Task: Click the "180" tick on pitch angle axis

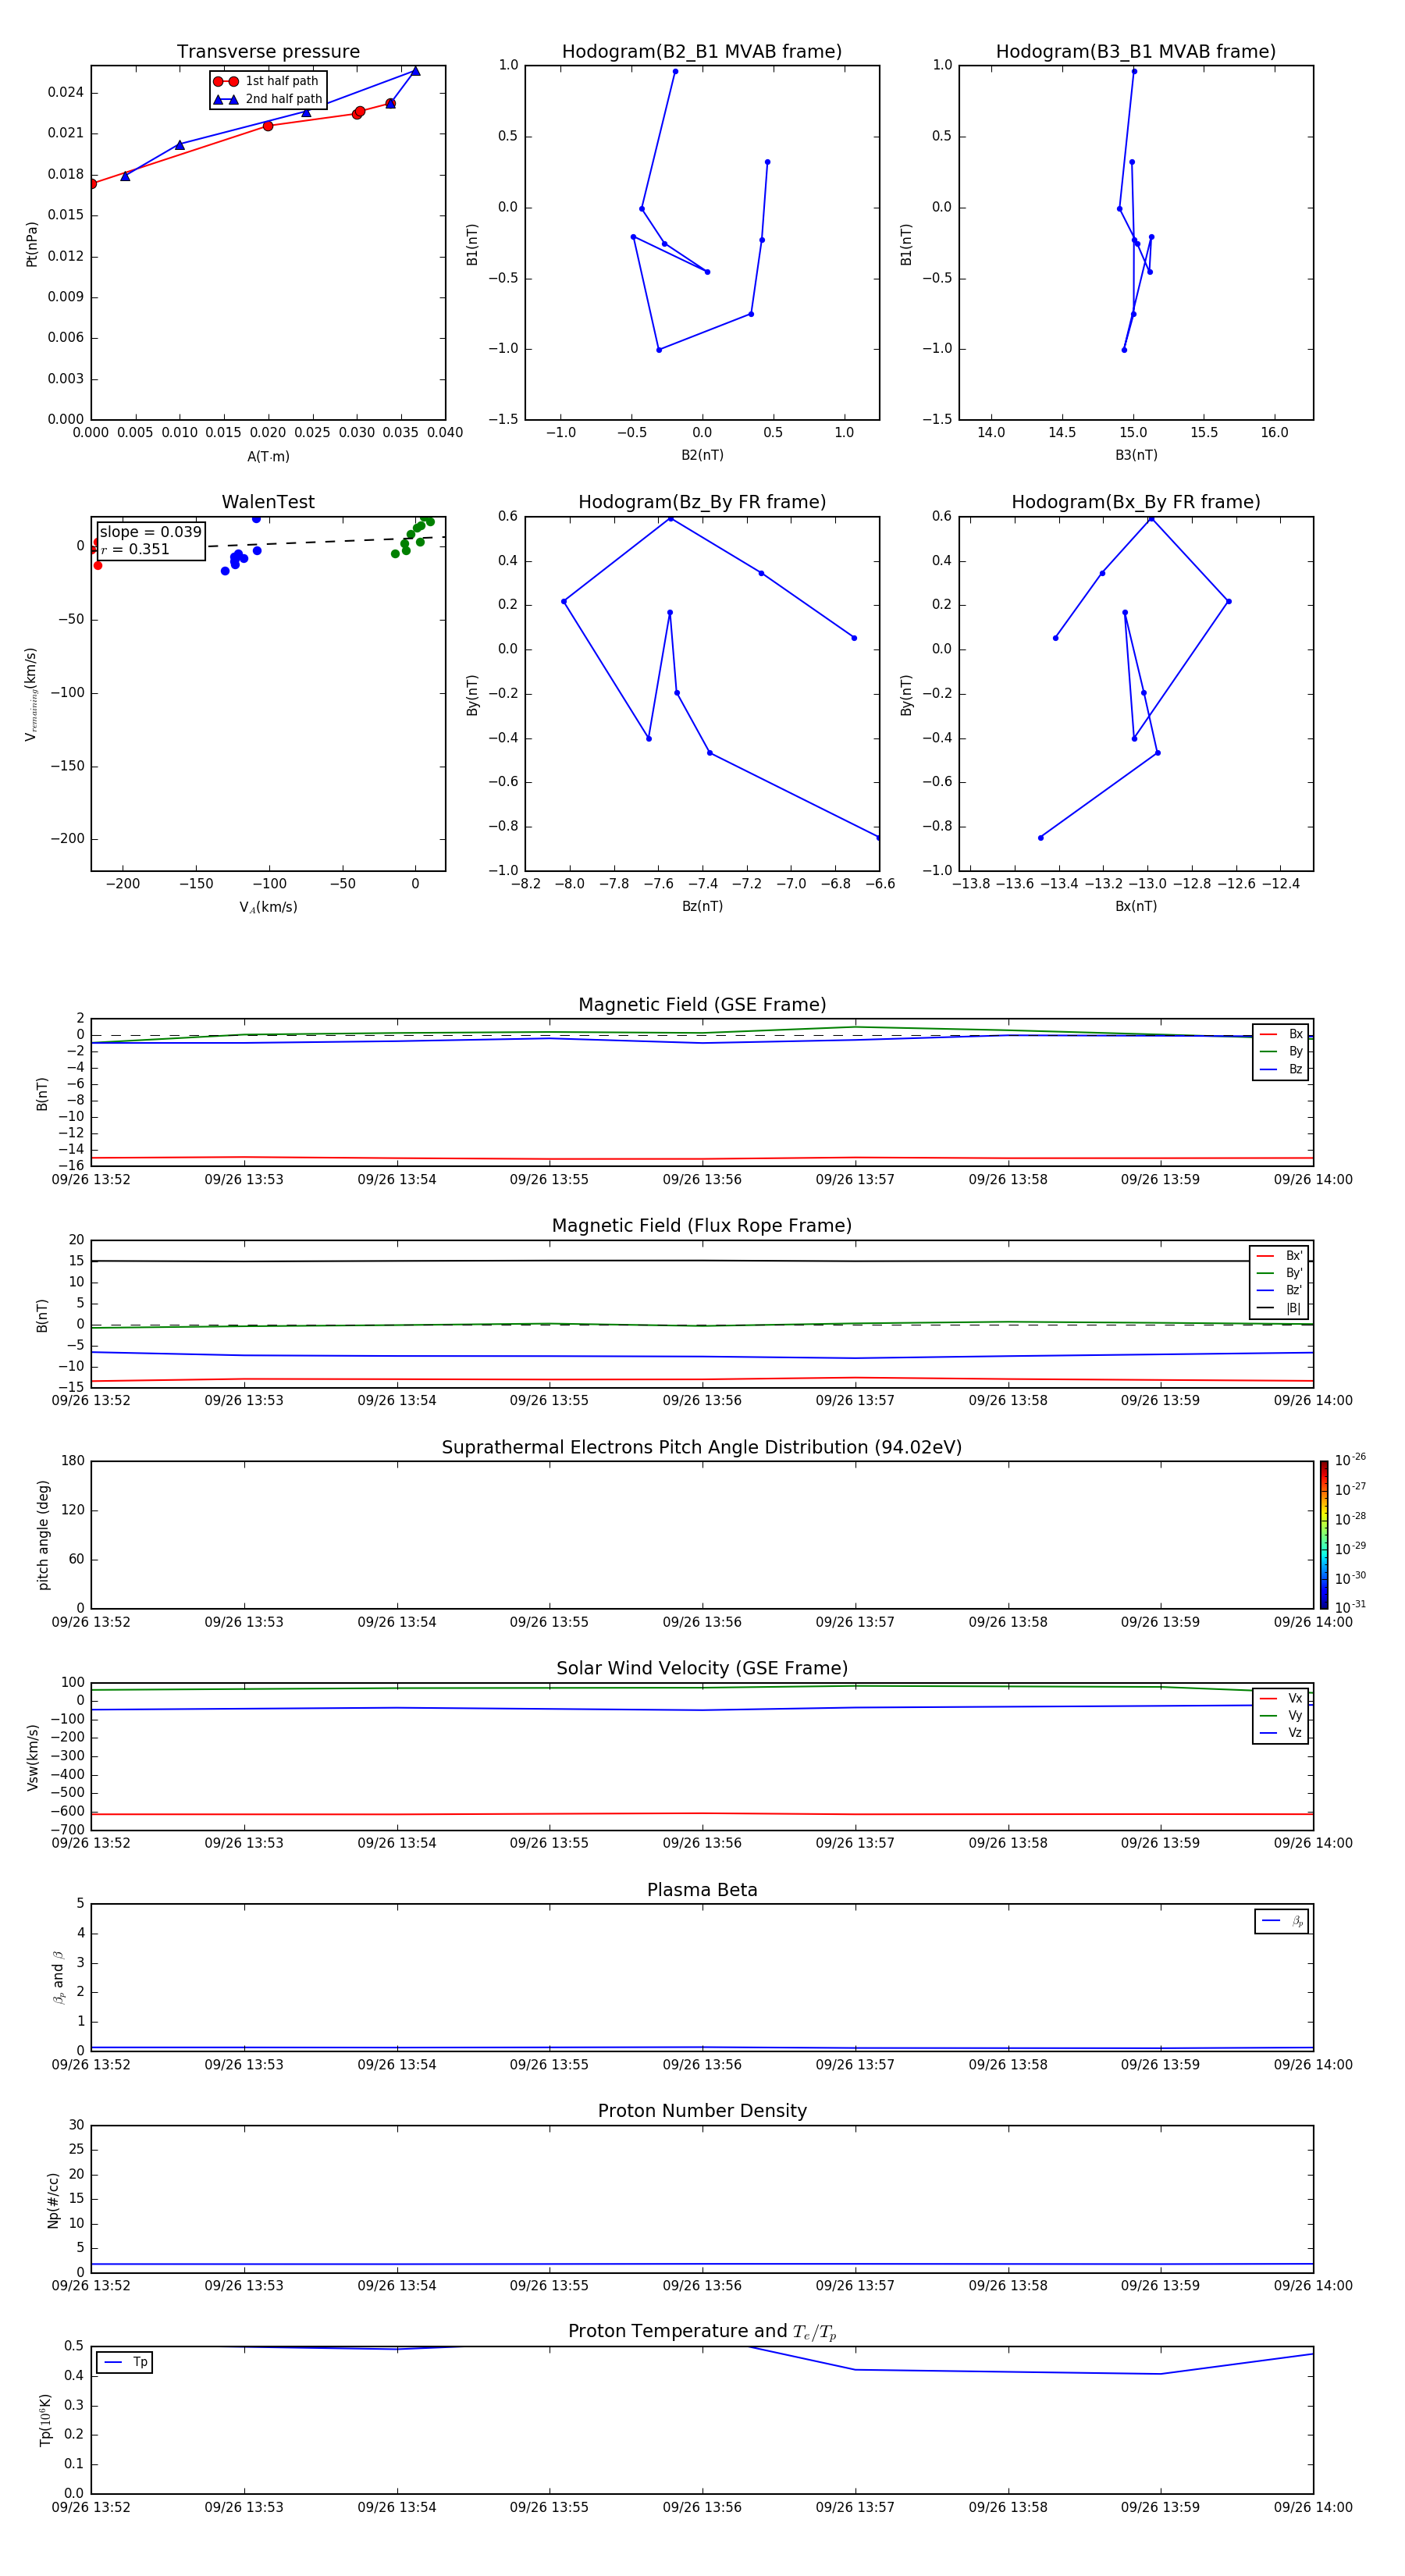Action: [x=73, y=1461]
